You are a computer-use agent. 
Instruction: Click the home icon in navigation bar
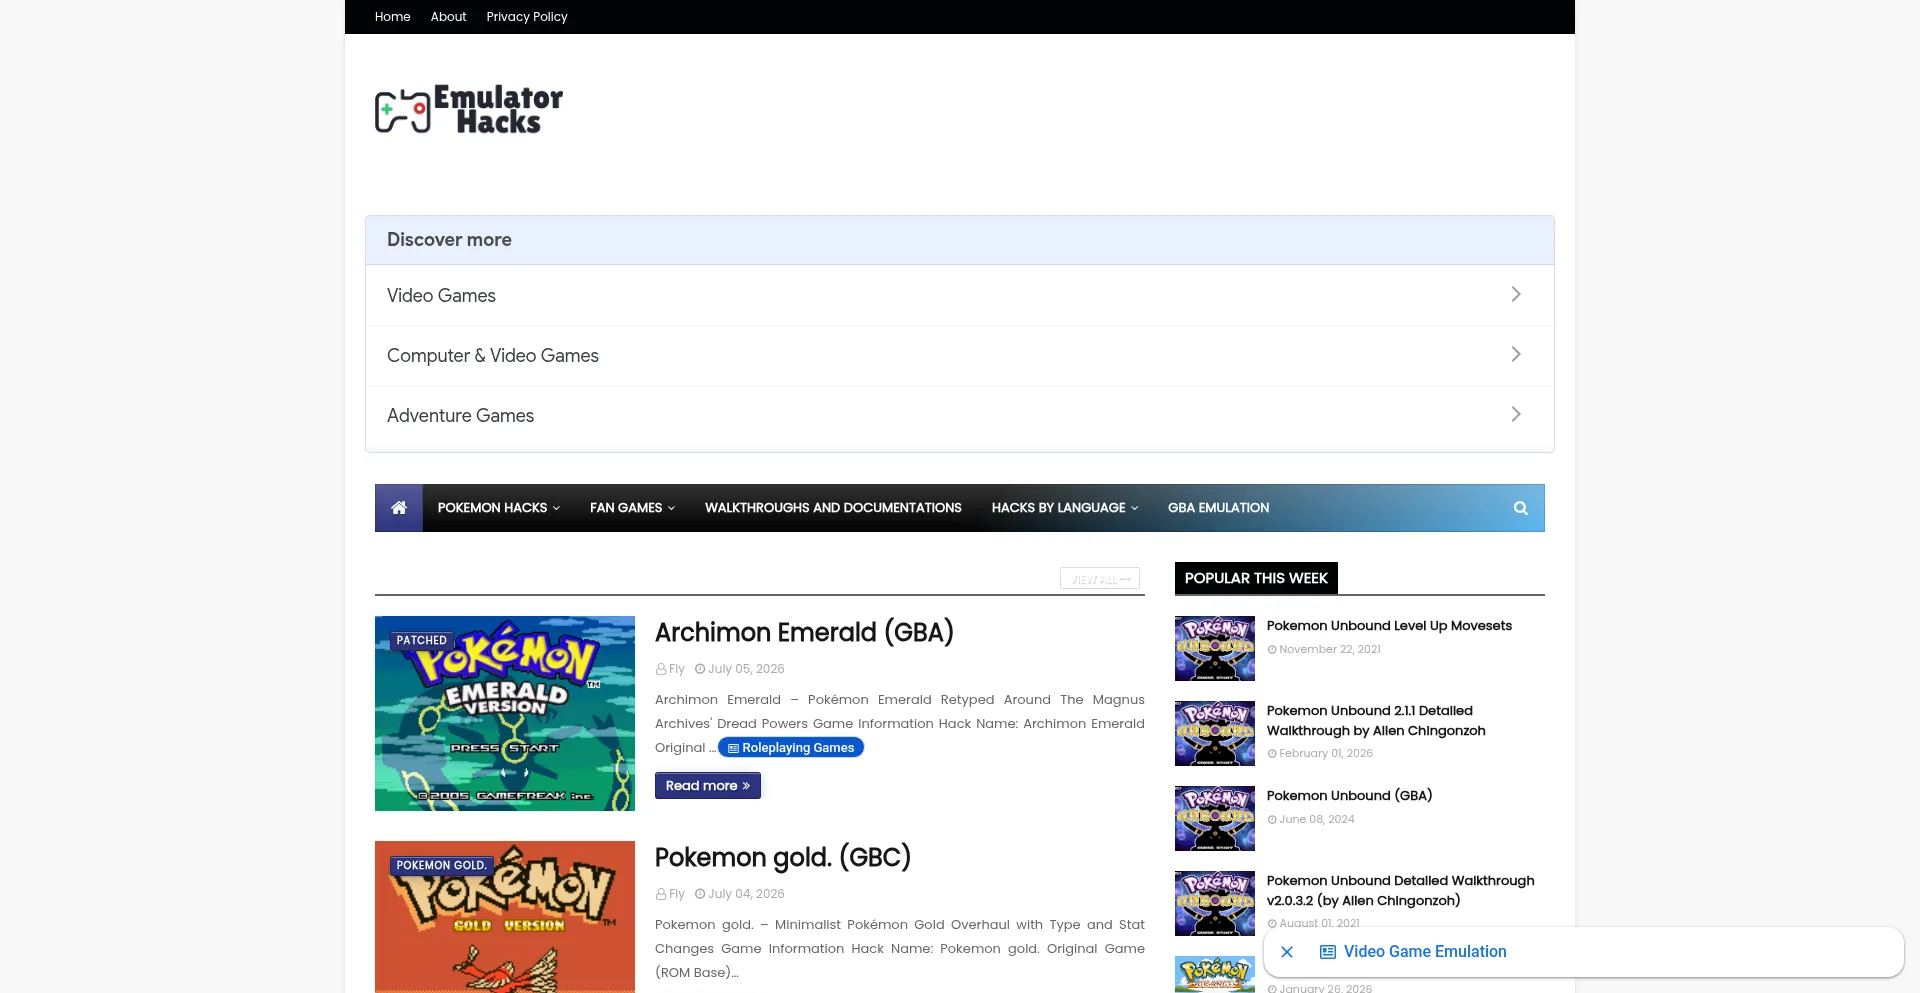(399, 508)
